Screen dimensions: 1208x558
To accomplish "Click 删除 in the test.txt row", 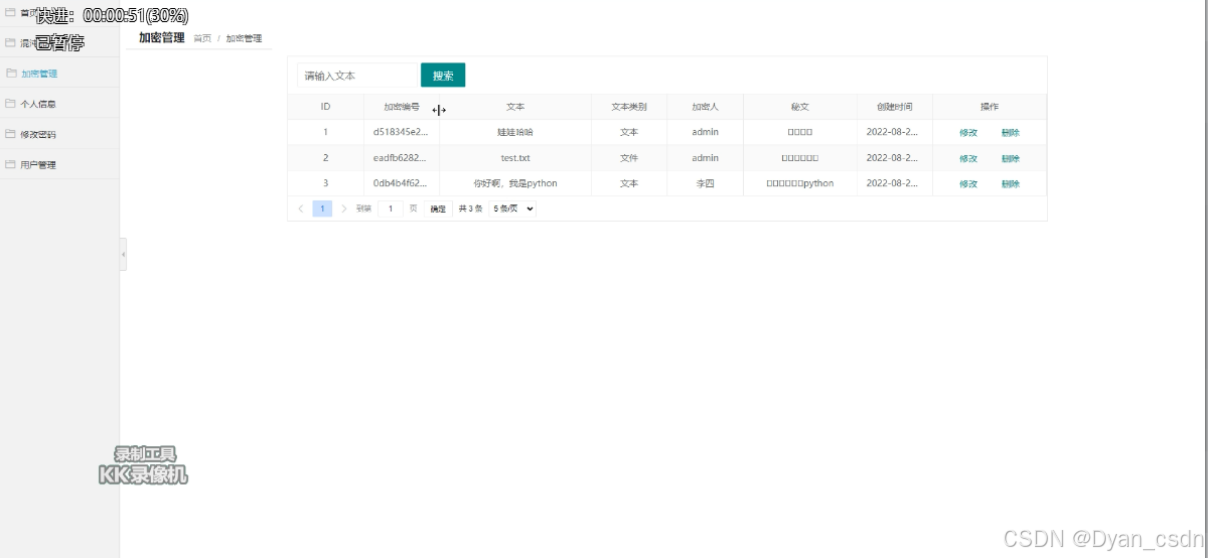I will click(1010, 158).
